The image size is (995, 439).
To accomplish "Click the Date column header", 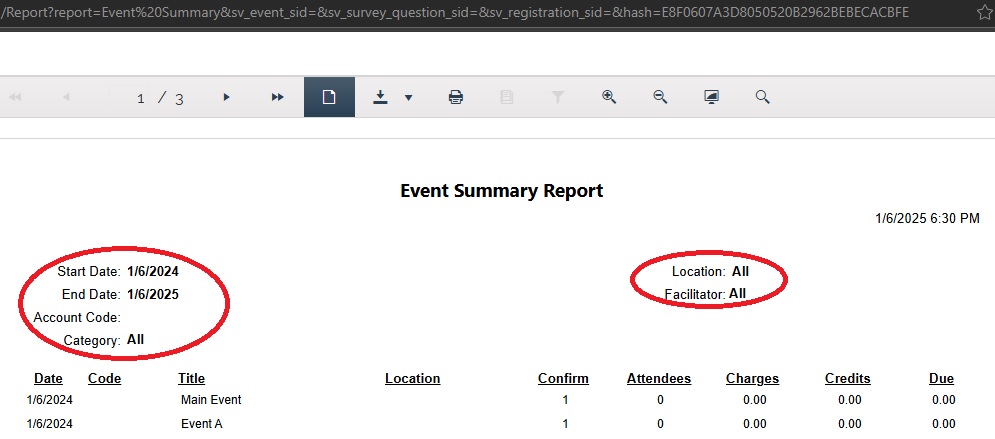I will 48,379.
